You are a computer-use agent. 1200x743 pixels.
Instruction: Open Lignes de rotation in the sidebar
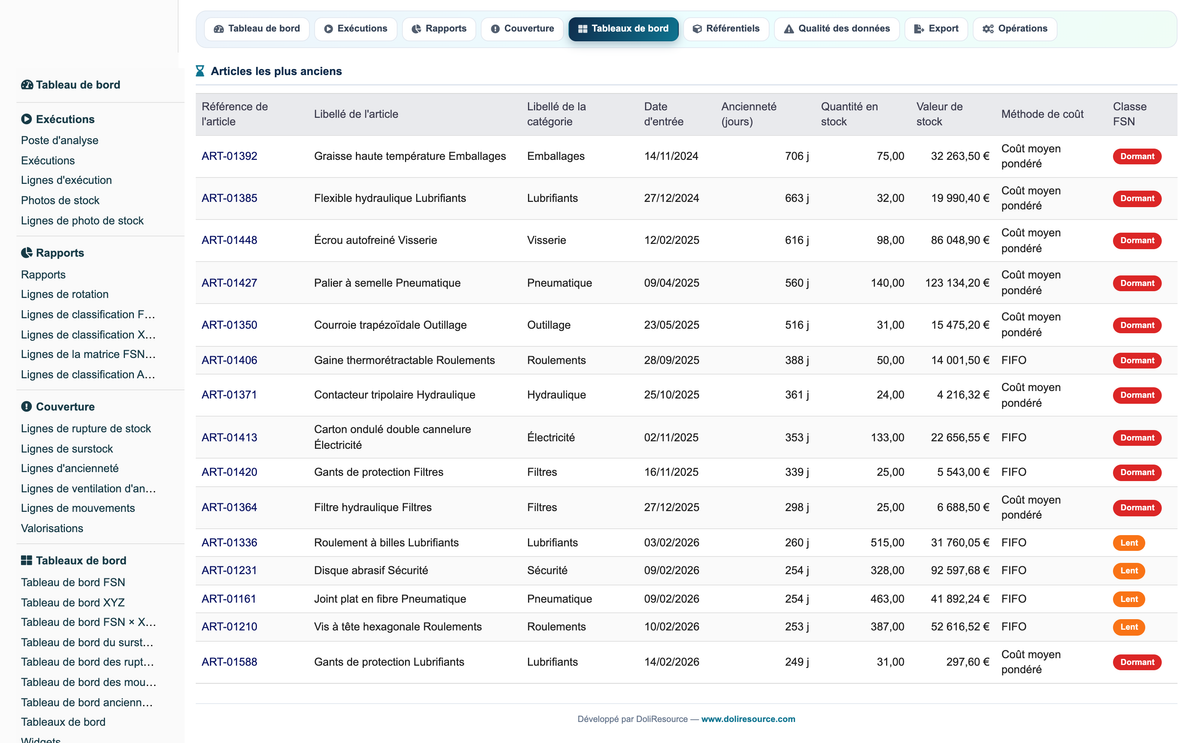tap(65, 295)
